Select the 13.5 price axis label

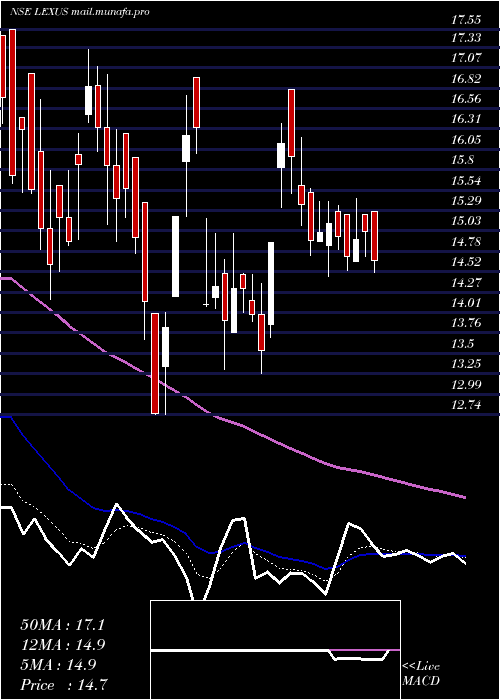462,343
